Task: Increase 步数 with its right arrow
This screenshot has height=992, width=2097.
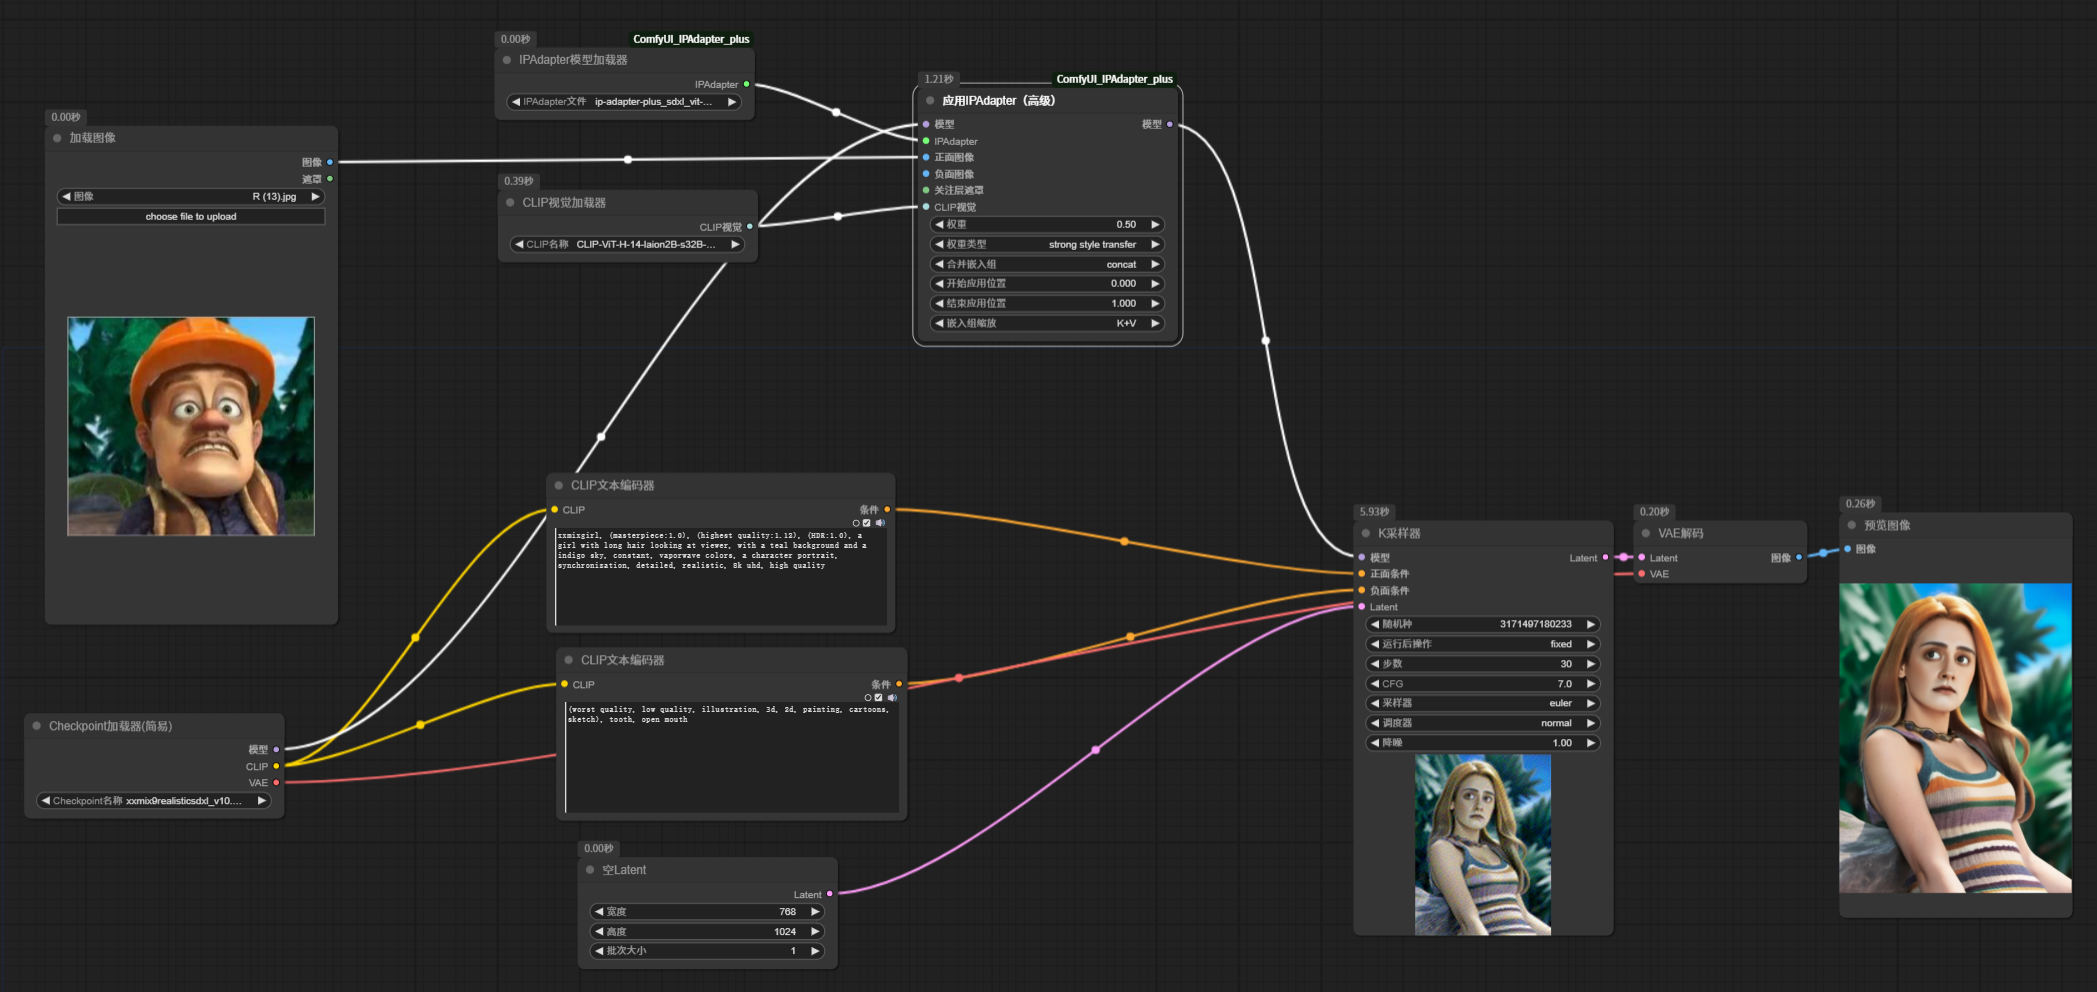Action: (x=1590, y=664)
